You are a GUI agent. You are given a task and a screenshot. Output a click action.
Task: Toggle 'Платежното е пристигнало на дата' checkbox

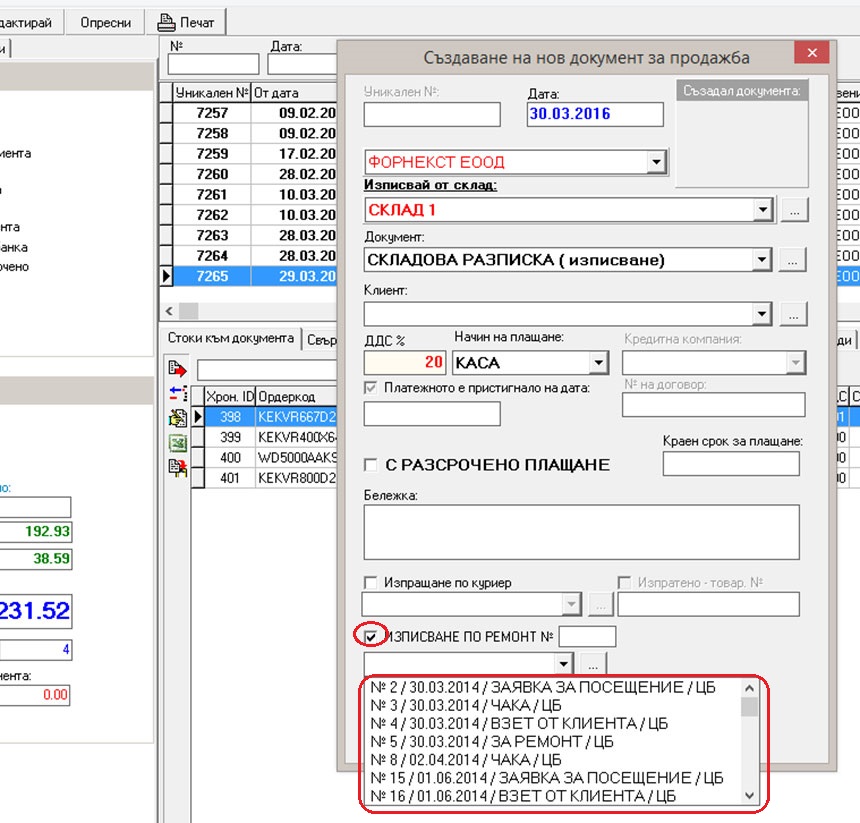[371, 388]
